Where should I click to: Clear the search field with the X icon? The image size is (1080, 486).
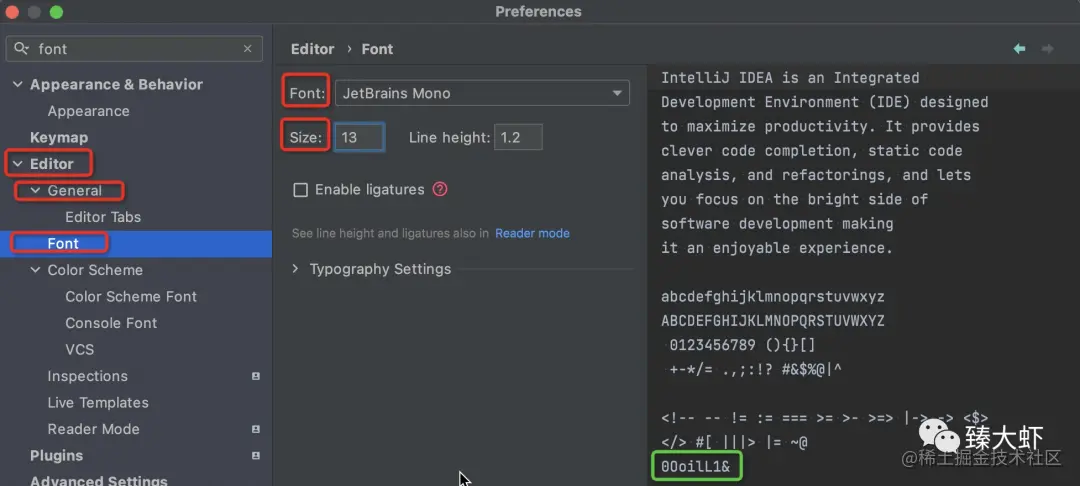(247, 49)
